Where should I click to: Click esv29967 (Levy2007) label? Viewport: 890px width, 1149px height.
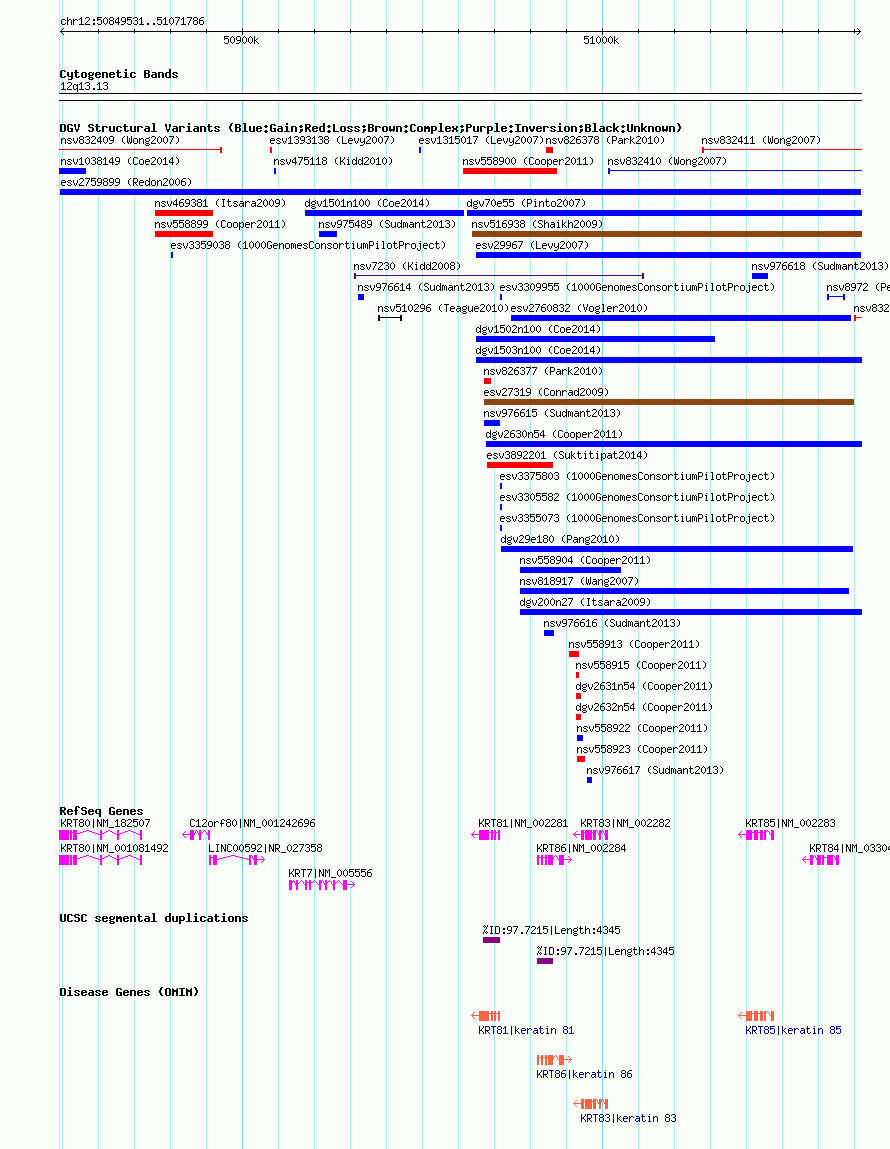[532, 245]
